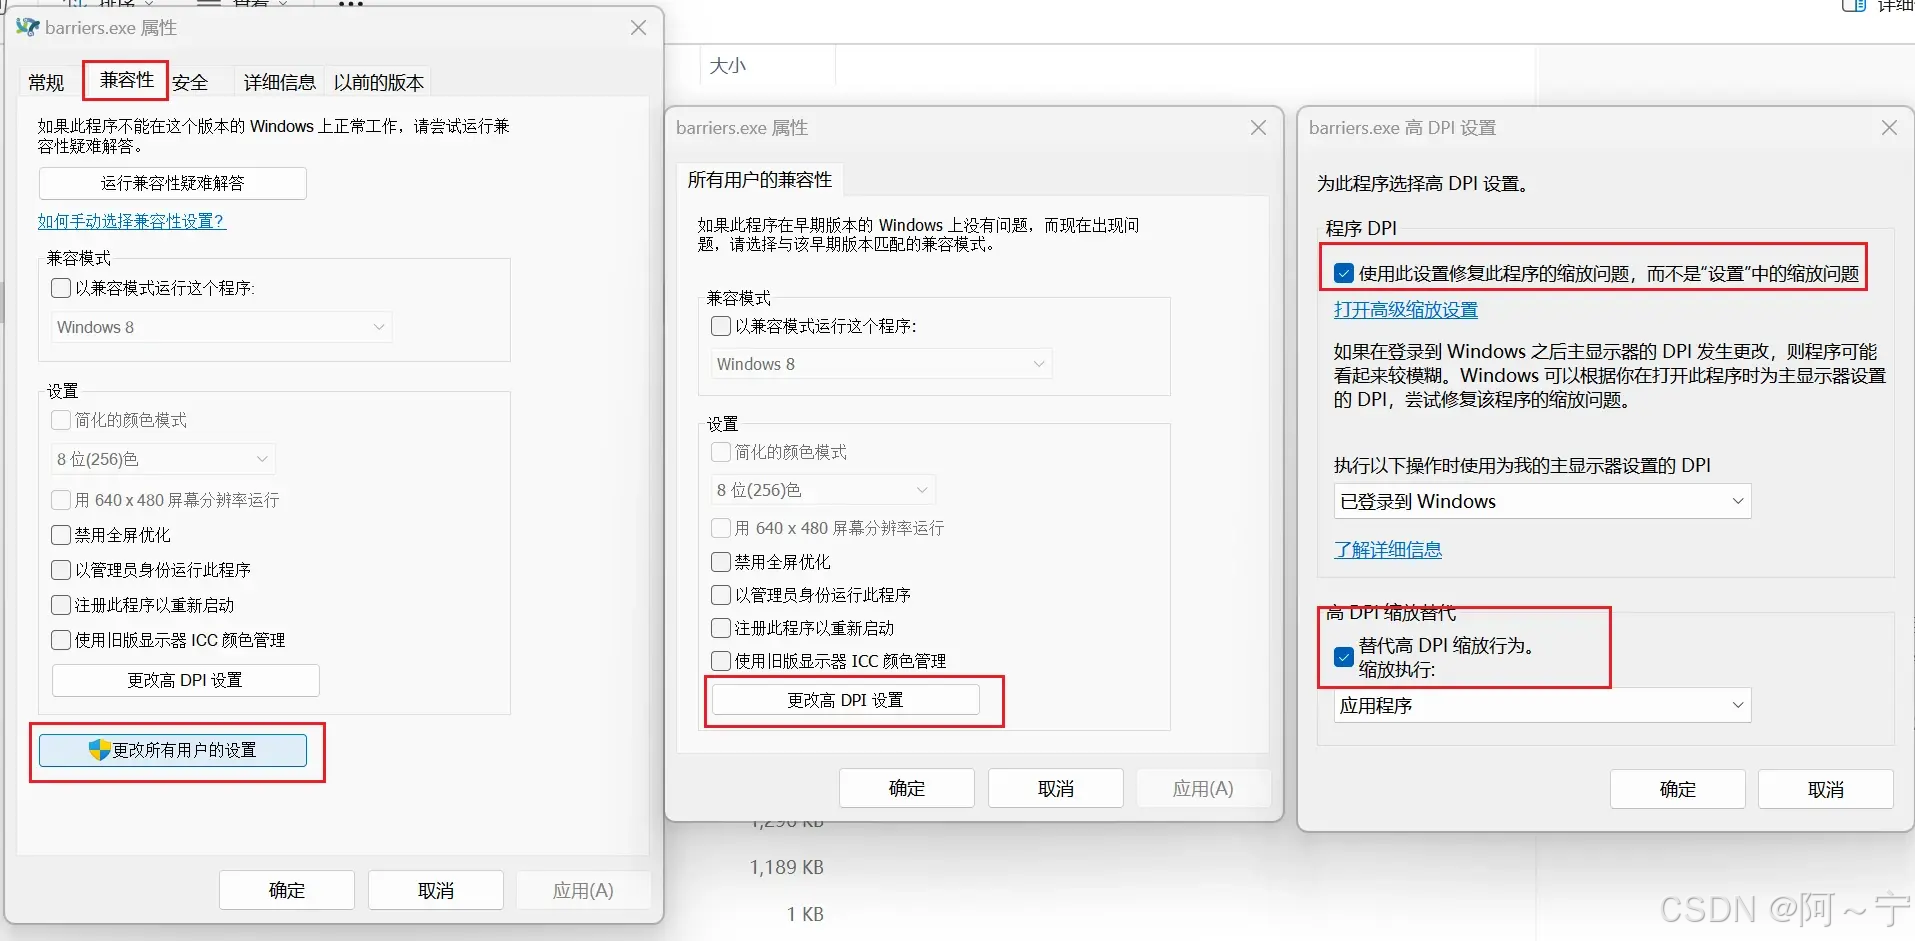
Task: Switch to the 安全 tab
Action: pos(191,81)
